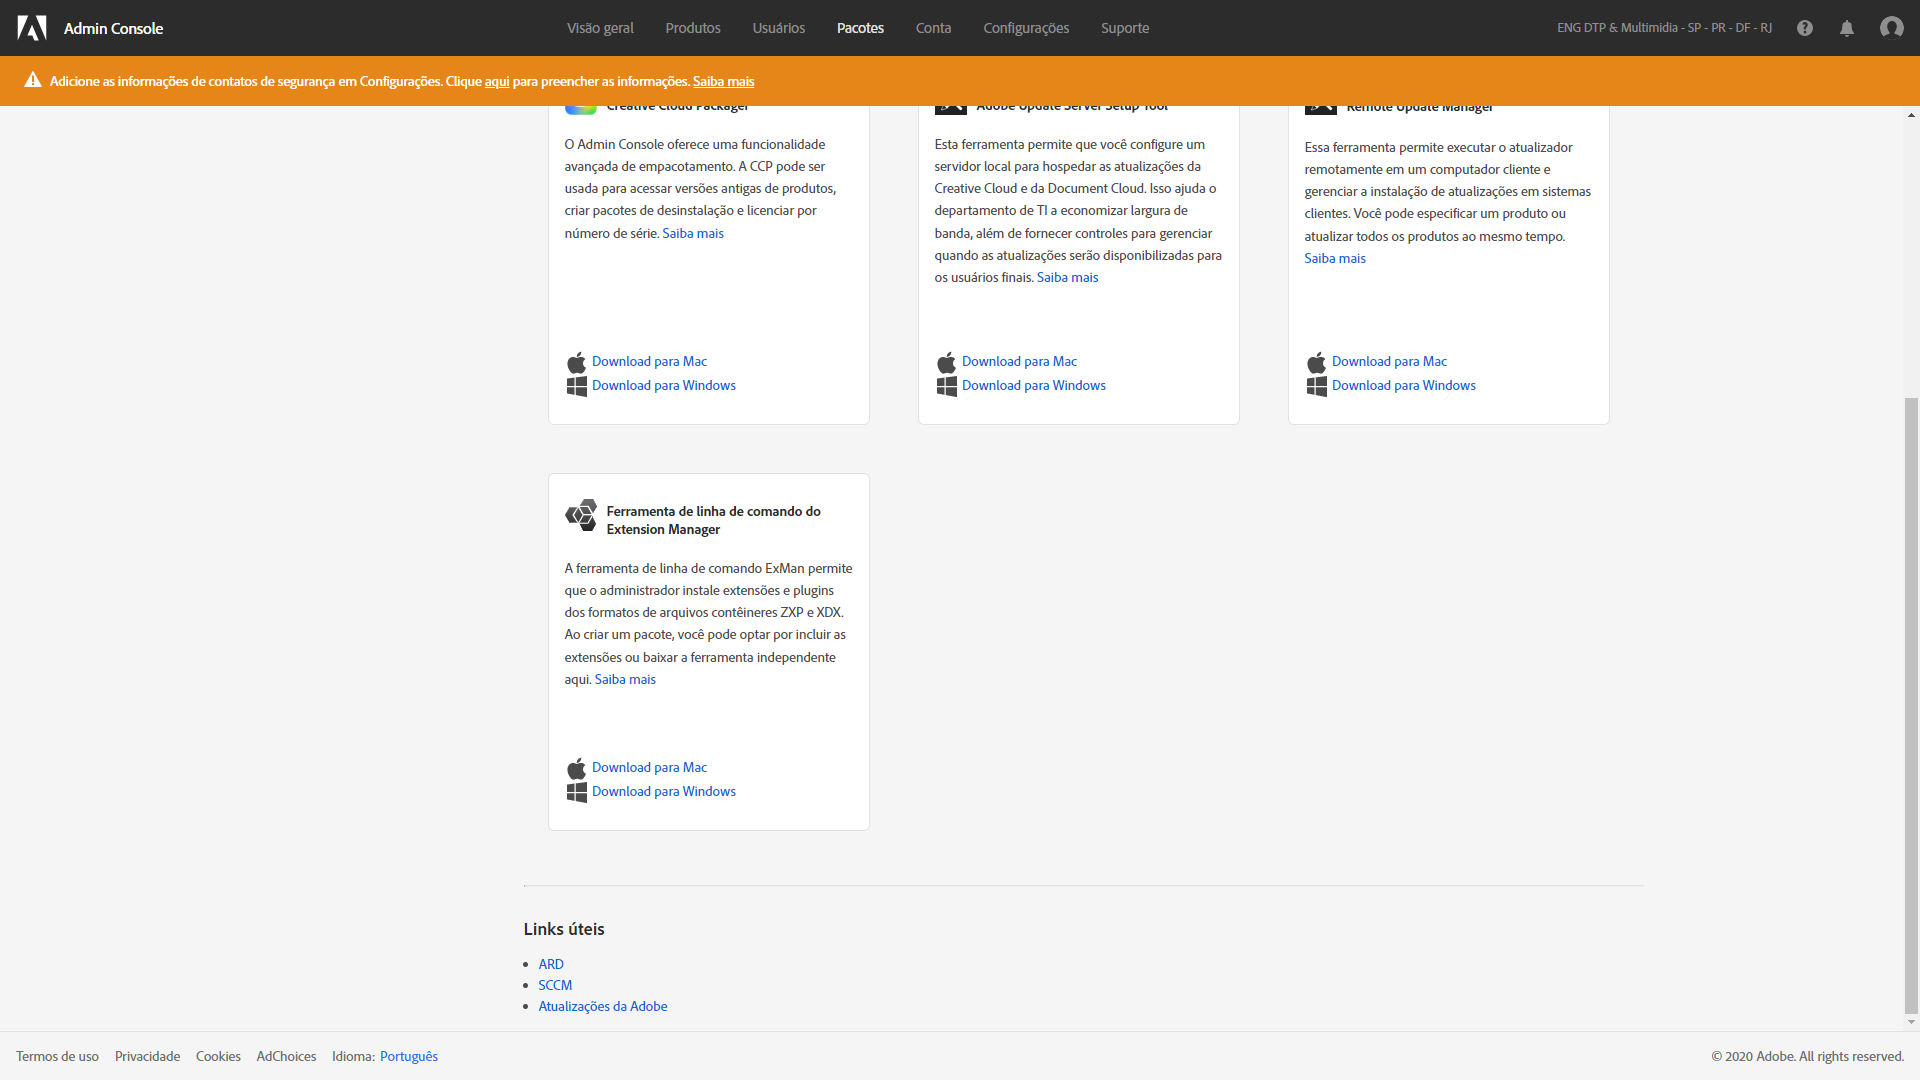The image size is (1920, 1080).
Task: Click the ARD useful link
Action: pyautogui.click(x=551, y=963)
